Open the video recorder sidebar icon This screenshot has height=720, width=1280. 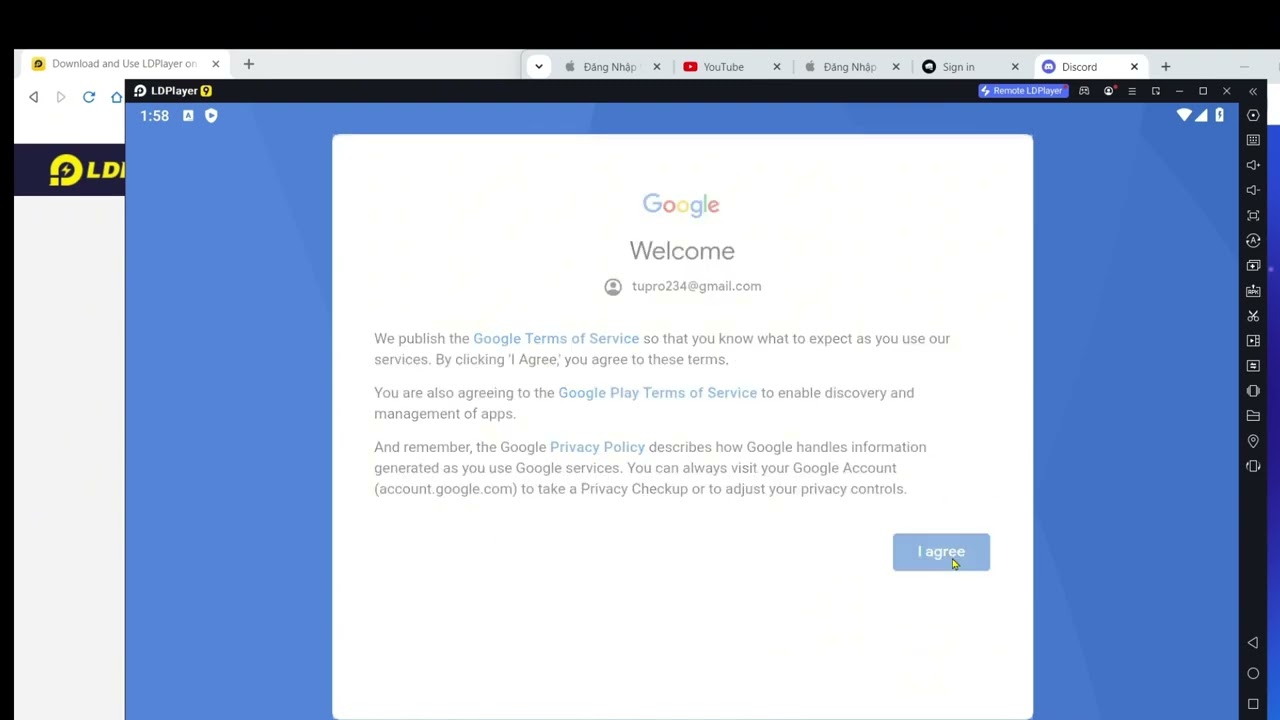pos(1253,340)
